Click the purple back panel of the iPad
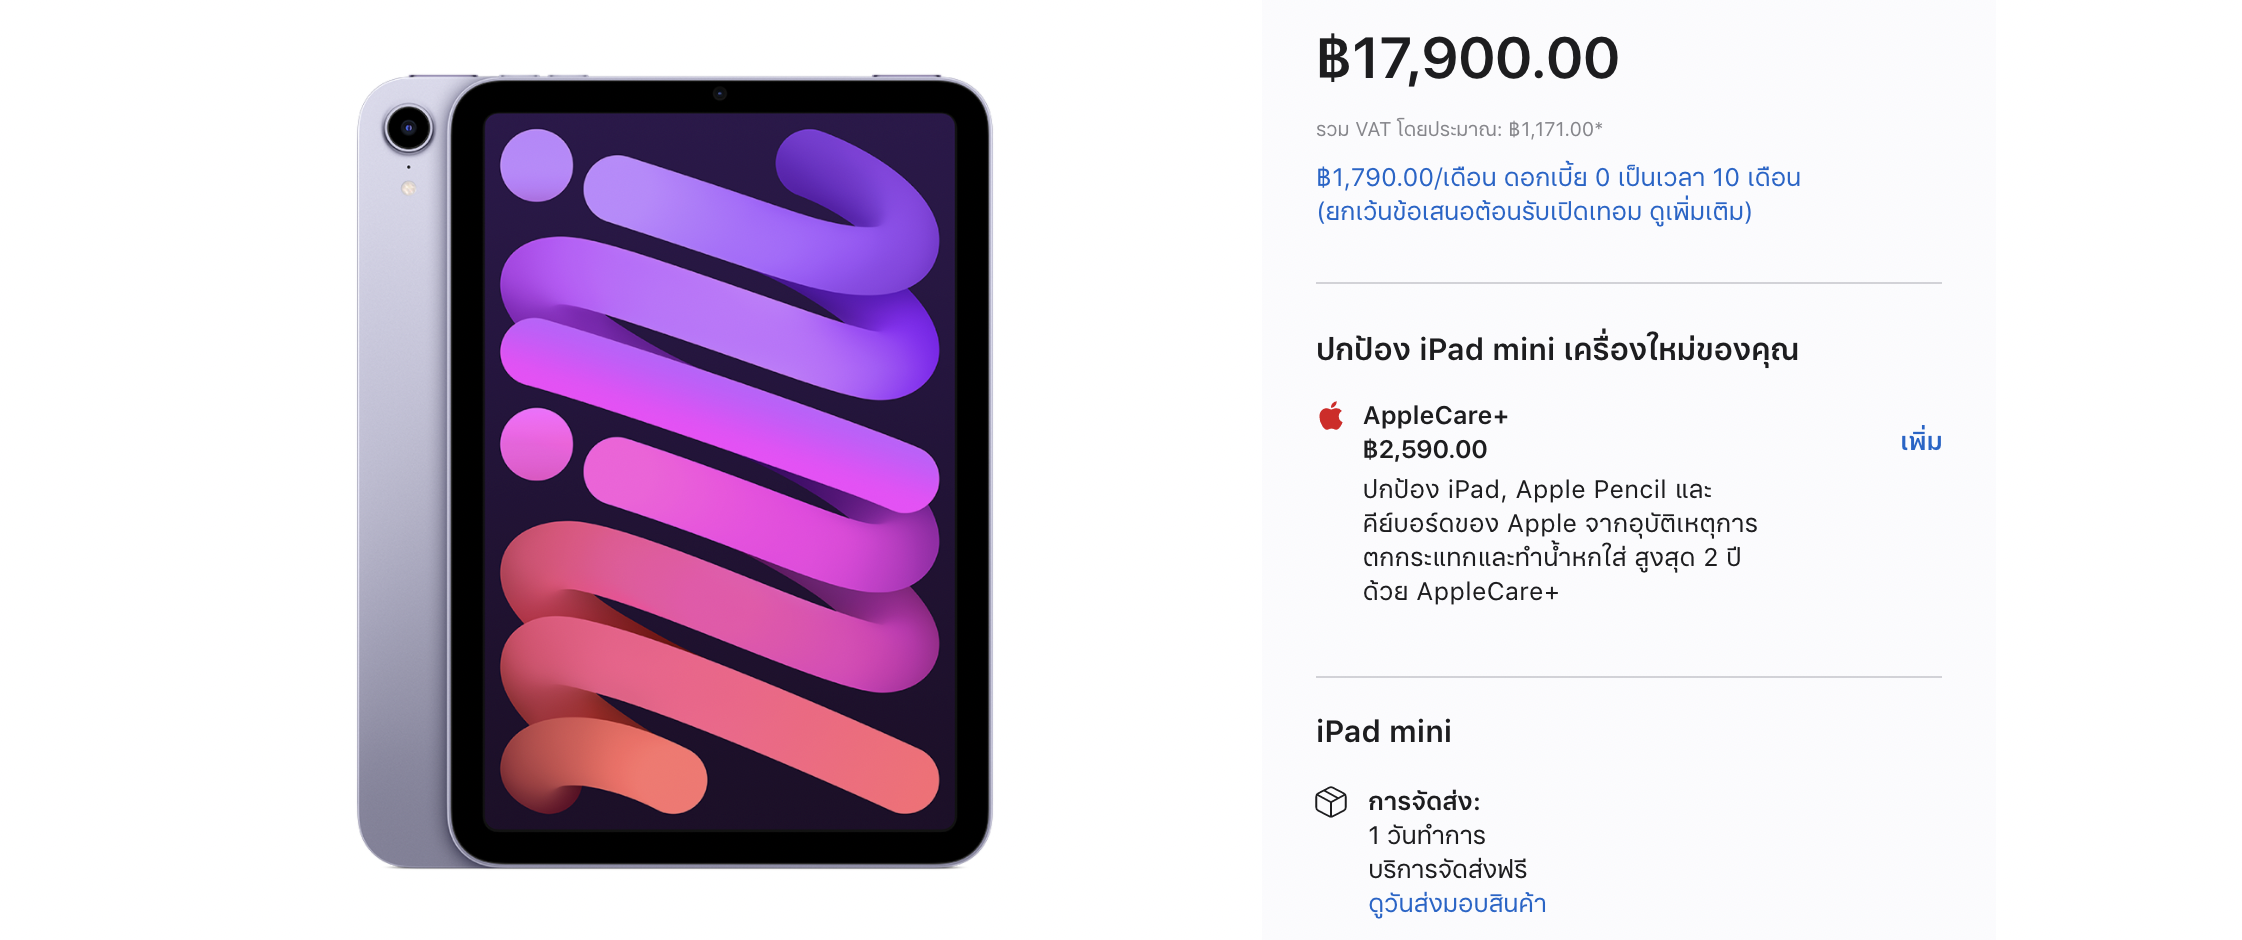Viewport: 2242px width, 940px height. [402, 500]
